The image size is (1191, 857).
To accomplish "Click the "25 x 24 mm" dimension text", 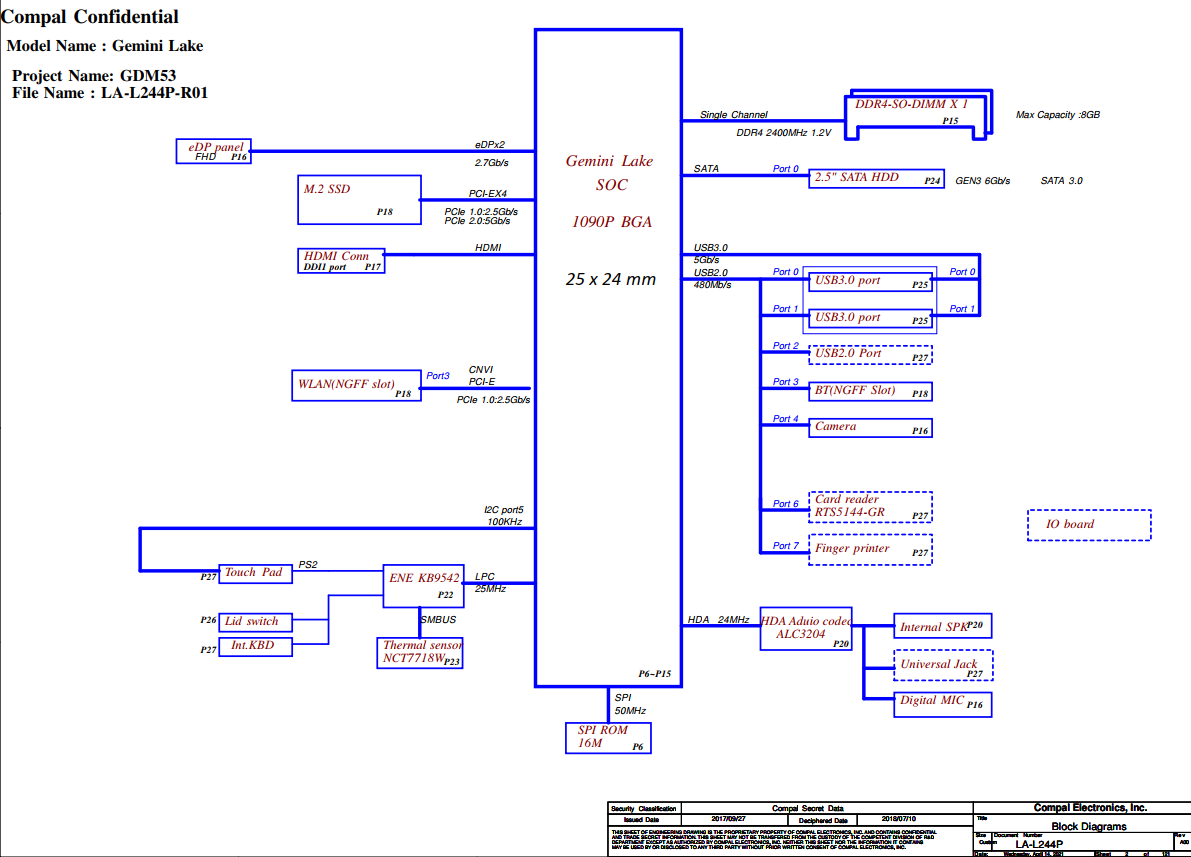I will tap(611, 280).
